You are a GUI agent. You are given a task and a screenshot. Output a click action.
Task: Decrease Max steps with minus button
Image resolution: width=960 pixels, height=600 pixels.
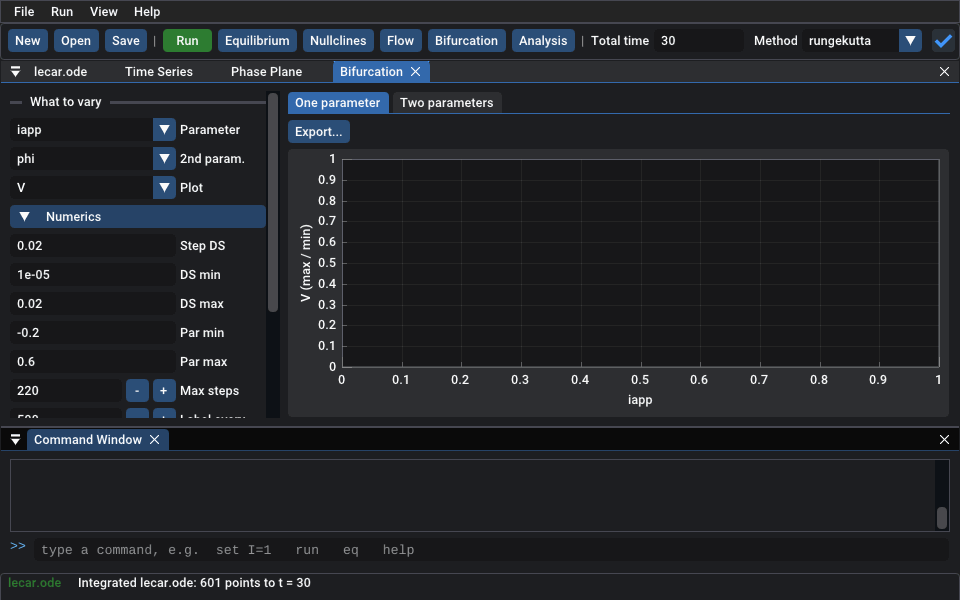(x=137, y=391)
